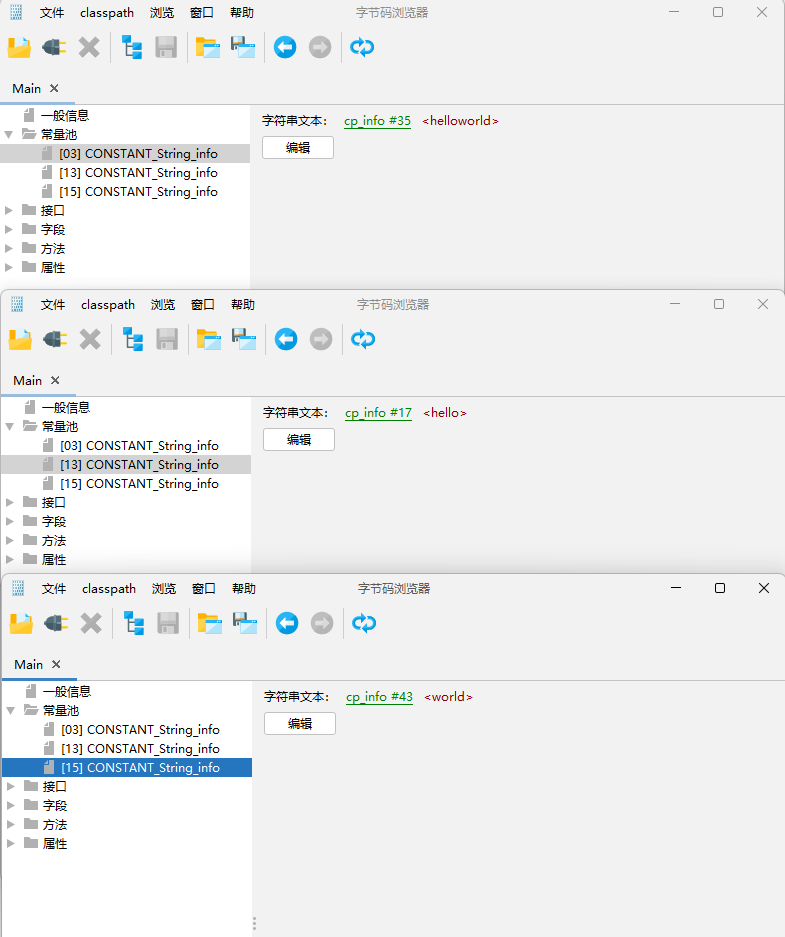Click gray X close-file icon in top window
Image resolution: width=785 pixels, height=937 pixels.
[x=89, y=47]
